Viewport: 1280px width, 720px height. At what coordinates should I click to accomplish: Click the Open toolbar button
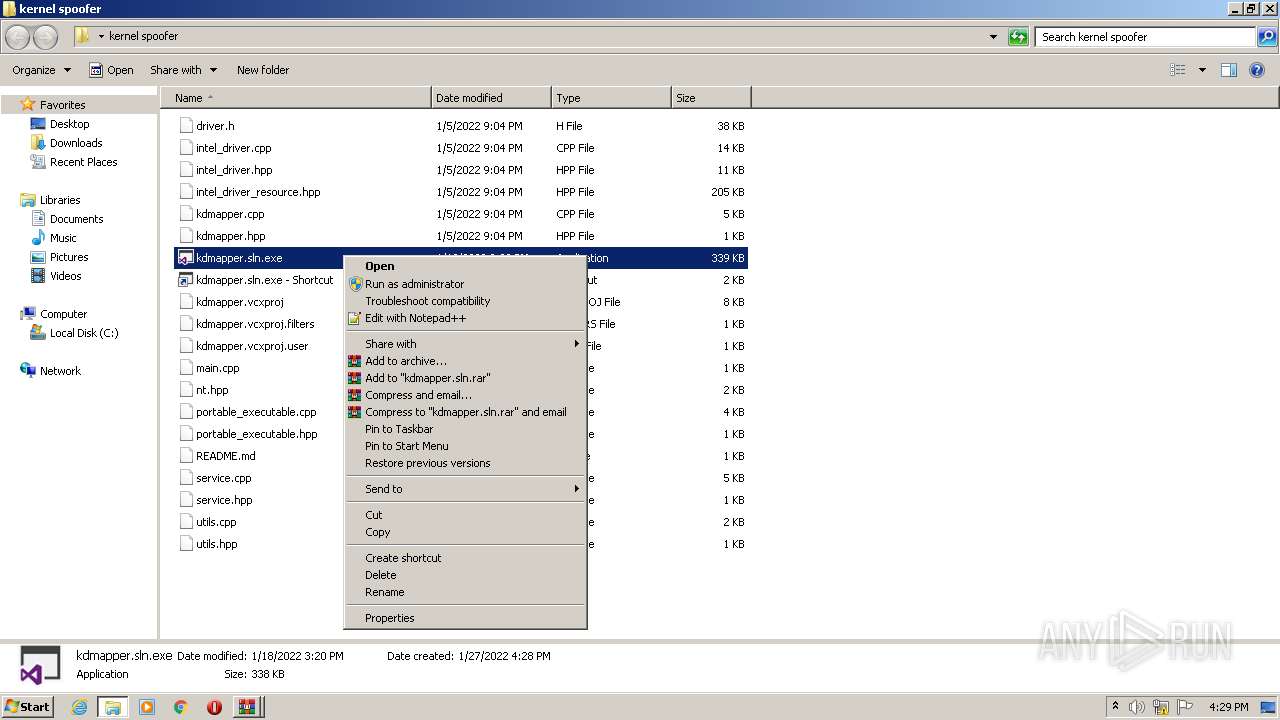(x=111, y=70)
